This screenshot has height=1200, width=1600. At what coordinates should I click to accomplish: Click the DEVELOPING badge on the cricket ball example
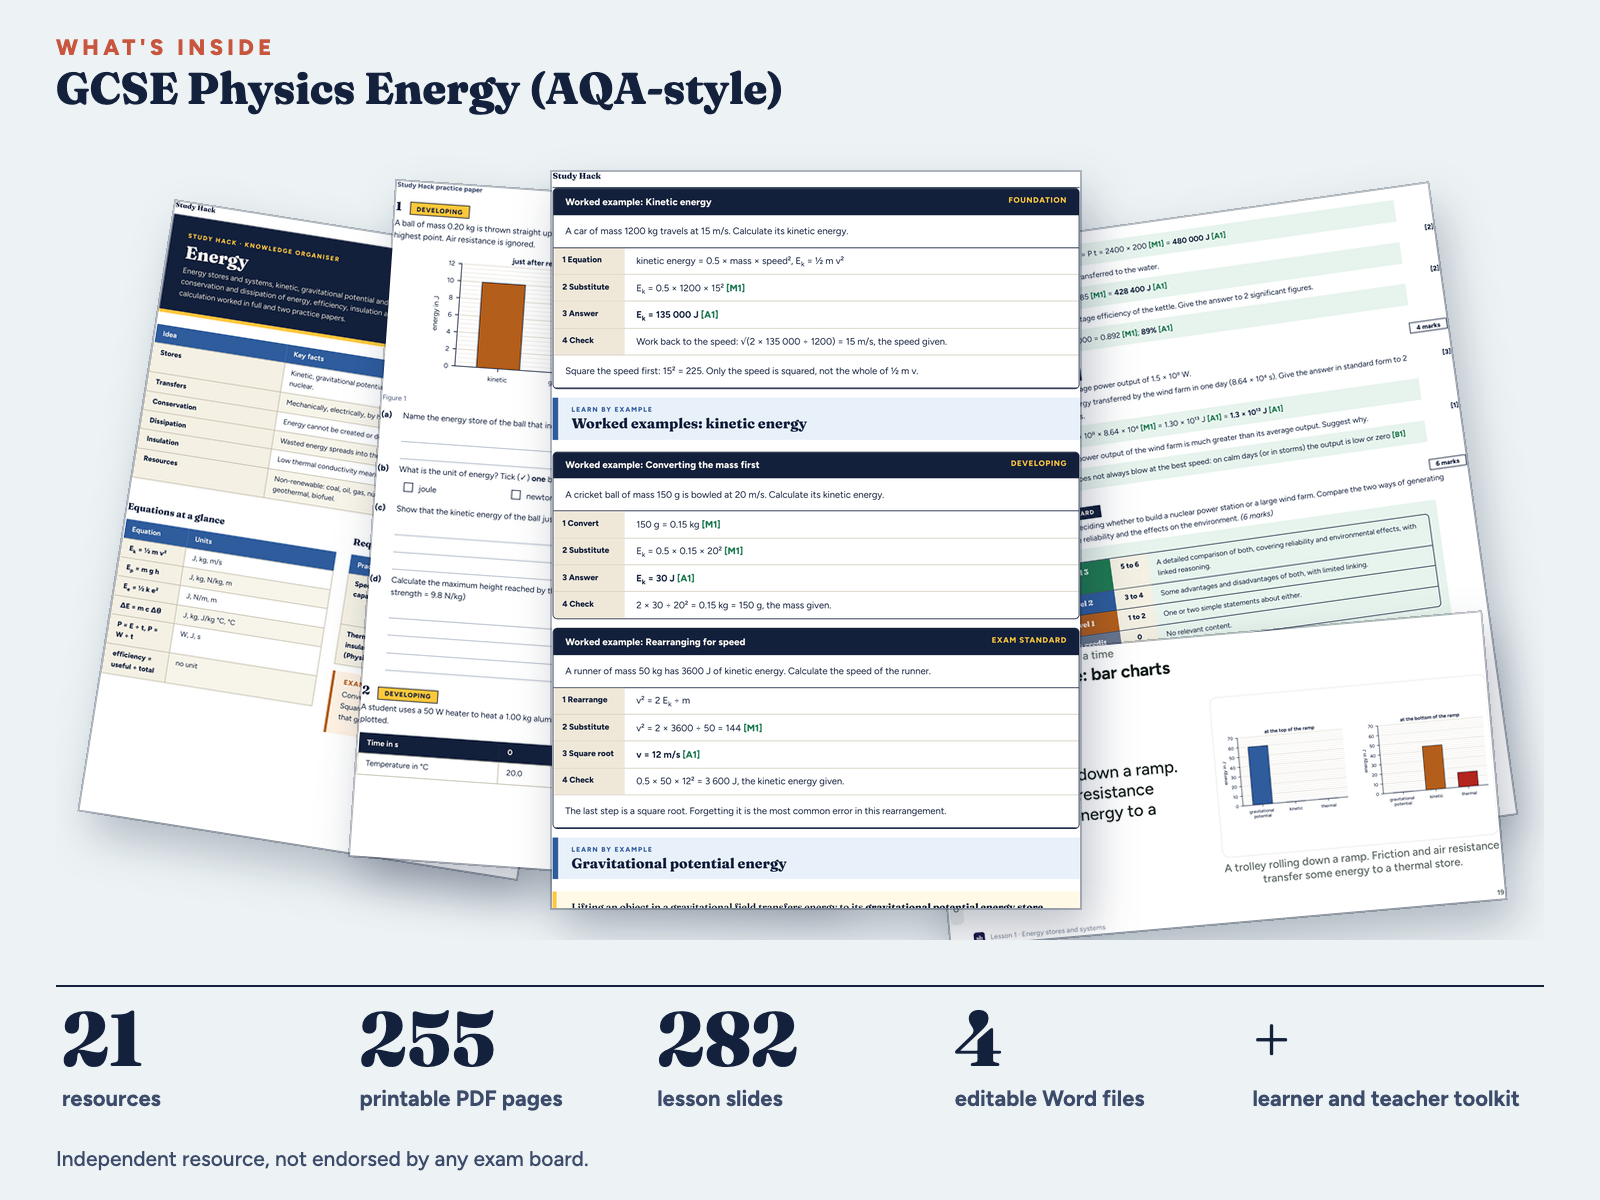pyautogui.click(x=1038, y=463)
